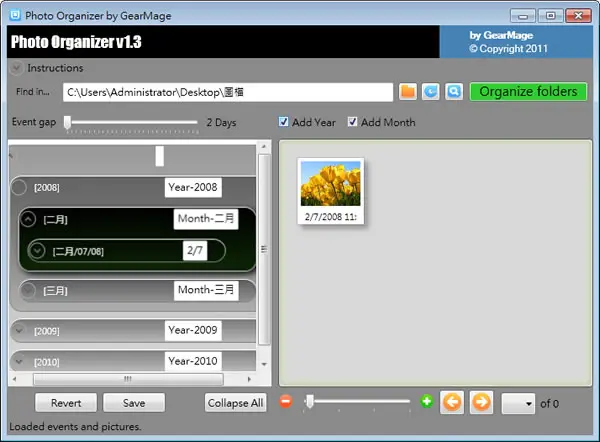600x442 pixels.
Task: Click the blue refresh icon
Action: click(x=430, y=92)
